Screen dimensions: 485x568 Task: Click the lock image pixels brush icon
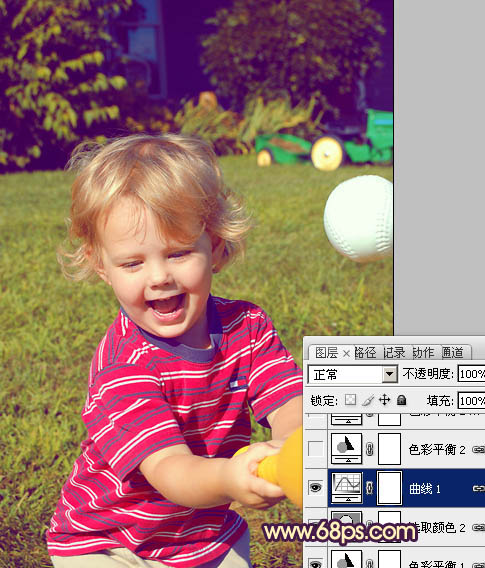coord(368,400)
